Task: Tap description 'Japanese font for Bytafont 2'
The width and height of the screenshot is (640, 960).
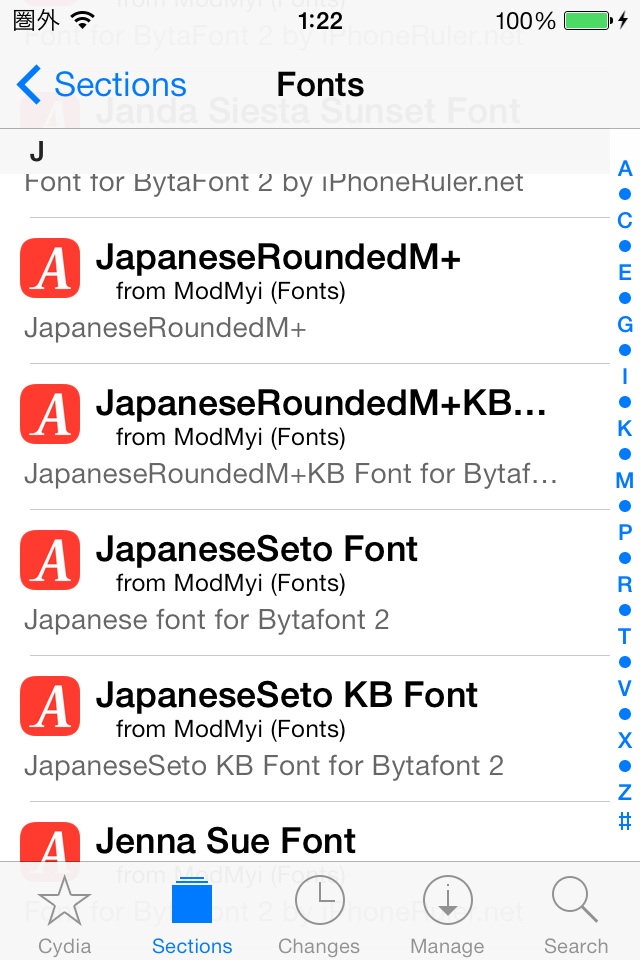Action: click(207, 620)
